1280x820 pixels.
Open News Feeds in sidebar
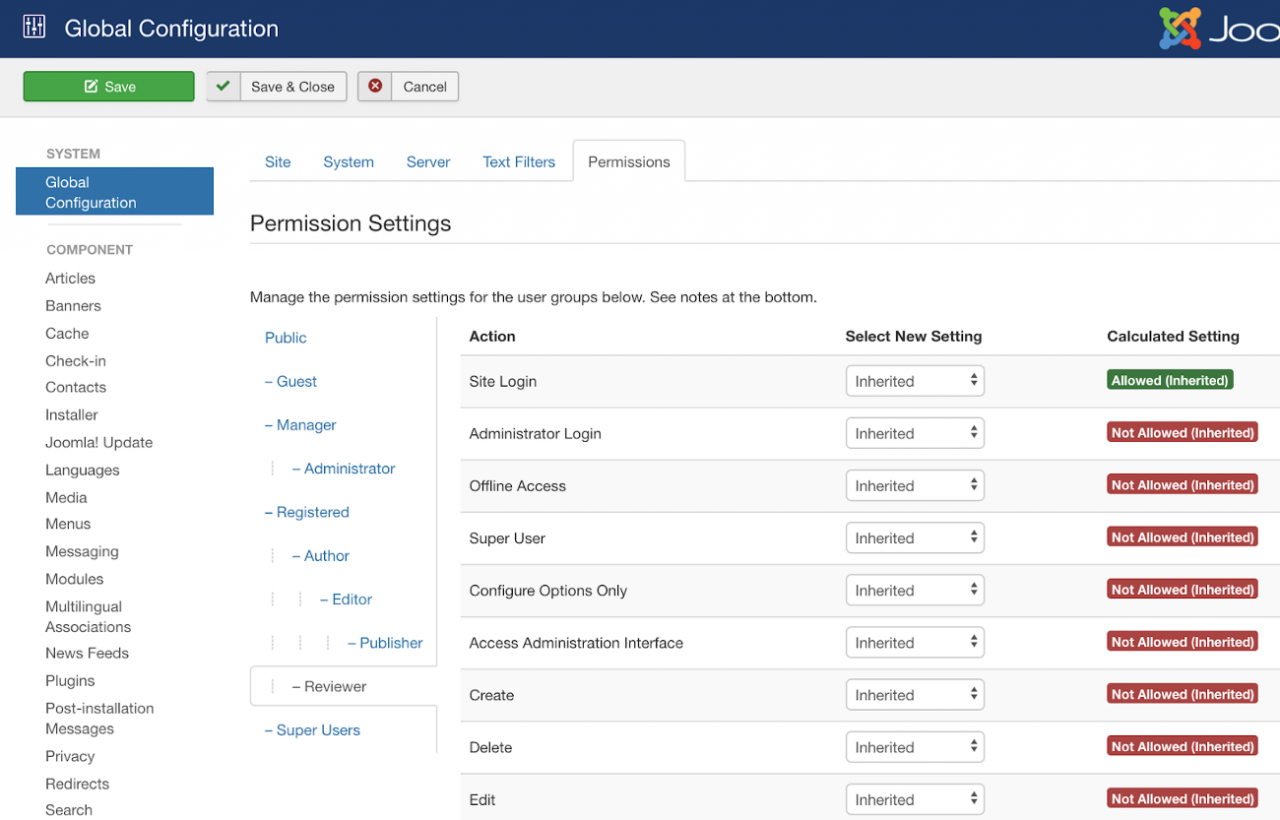click(x=87, y=653)
